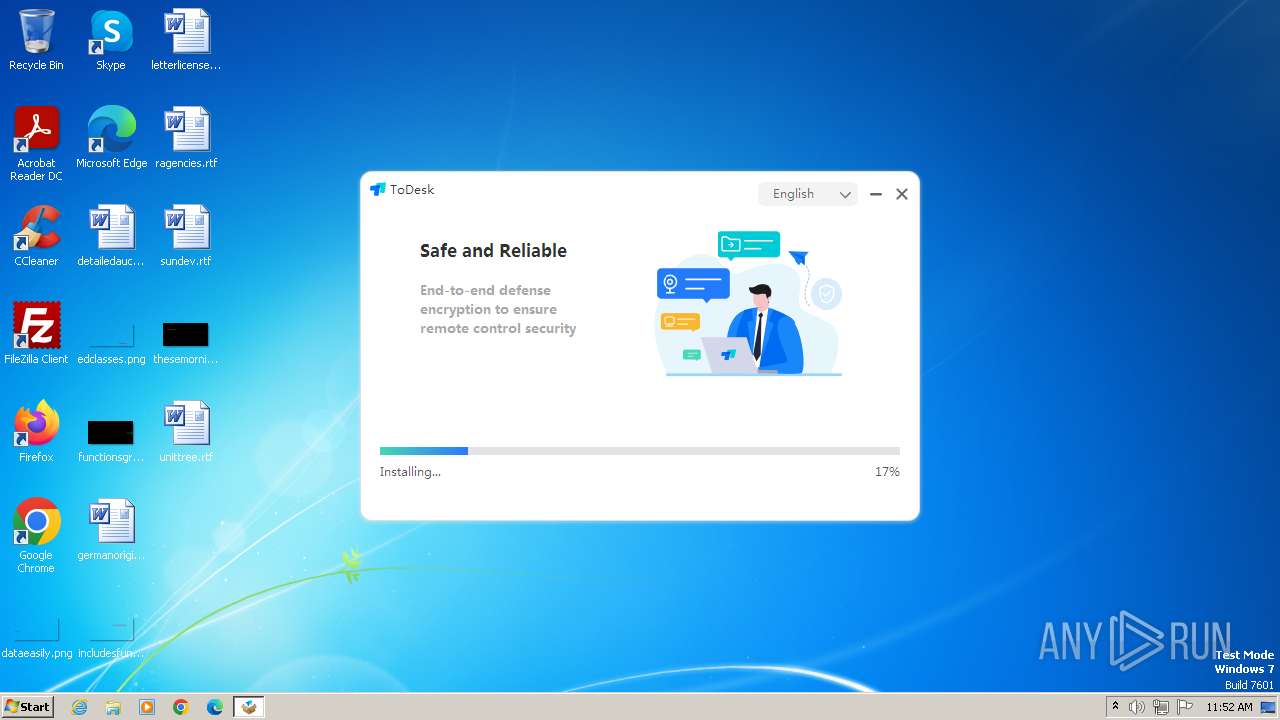Select Google Chrome desktop shortcut
Viewport: 1280px width, 720px height.
pyautogui.click(x=36, y=536)
